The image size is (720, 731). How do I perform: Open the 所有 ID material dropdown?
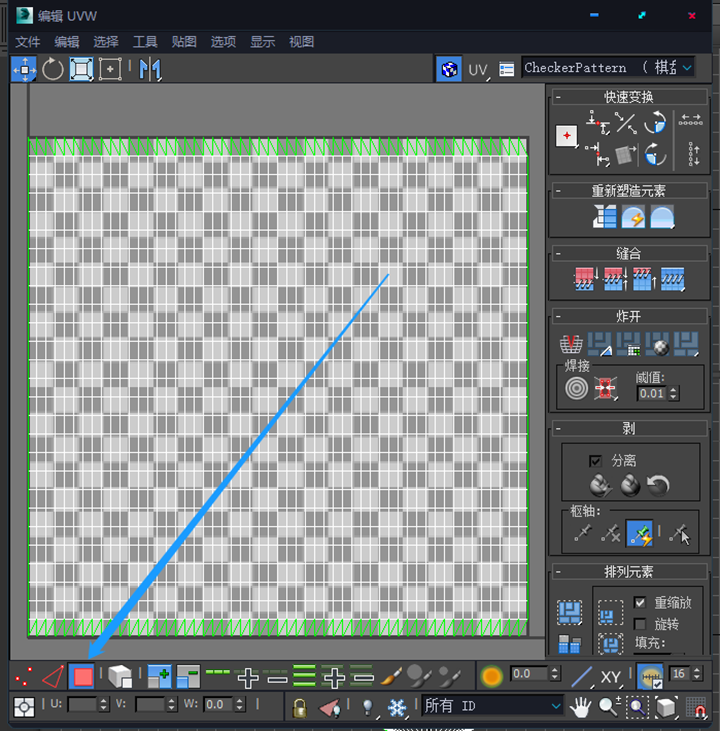pyautogui.click(x=492, y=706)
